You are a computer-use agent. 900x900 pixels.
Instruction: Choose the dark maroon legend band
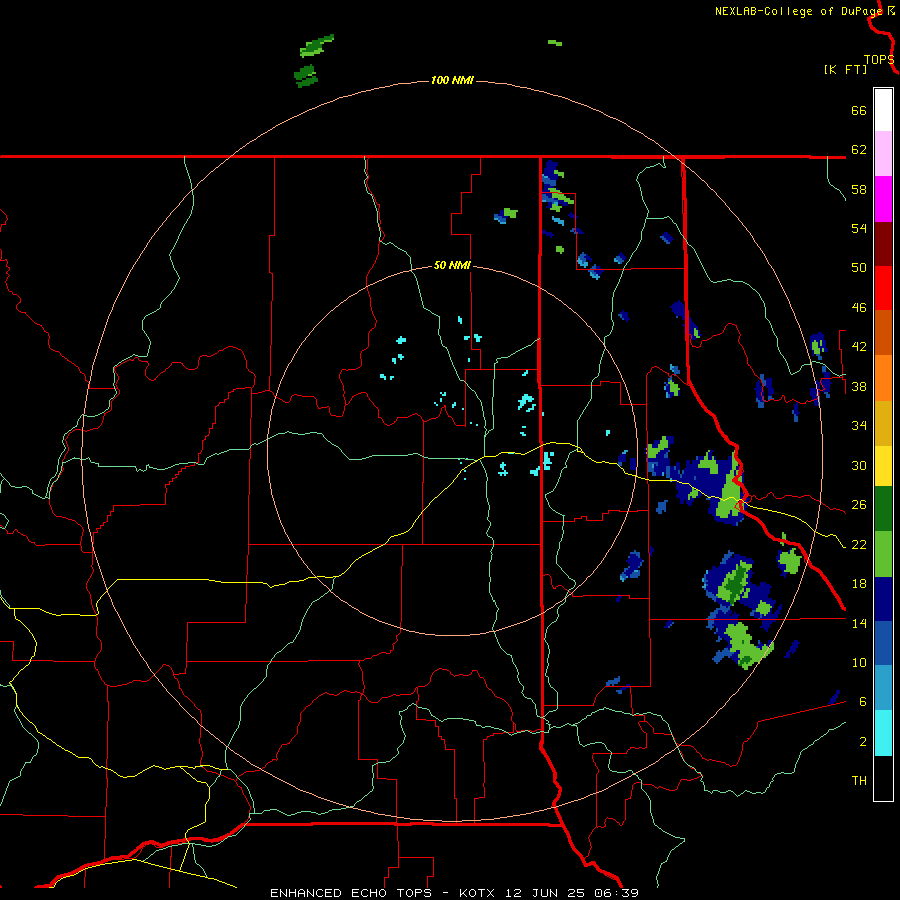[x=883, y=245]
